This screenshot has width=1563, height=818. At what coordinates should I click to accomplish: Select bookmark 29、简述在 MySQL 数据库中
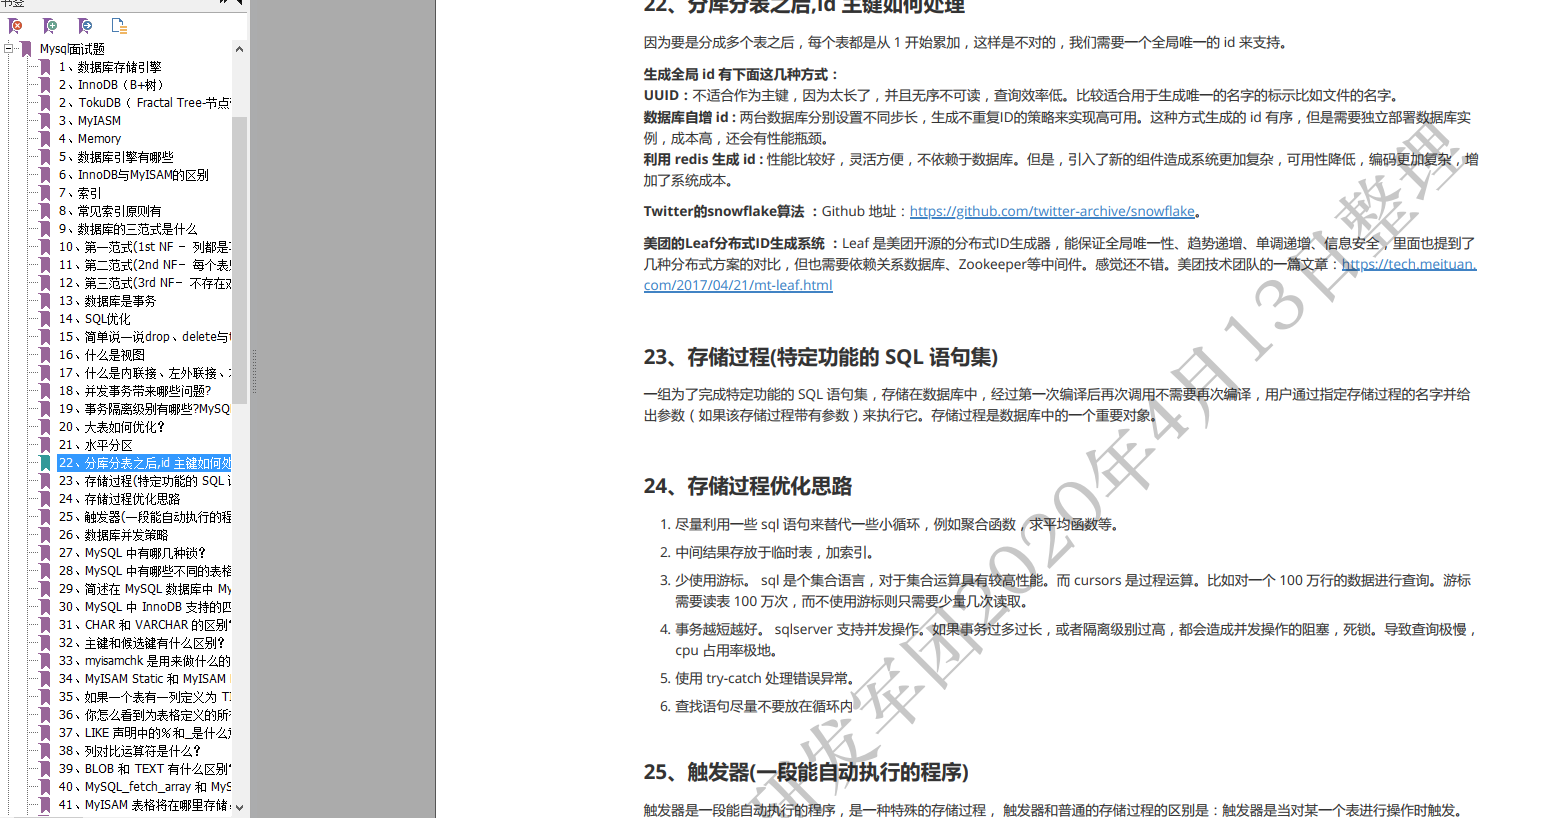click(x=144, y=589)
